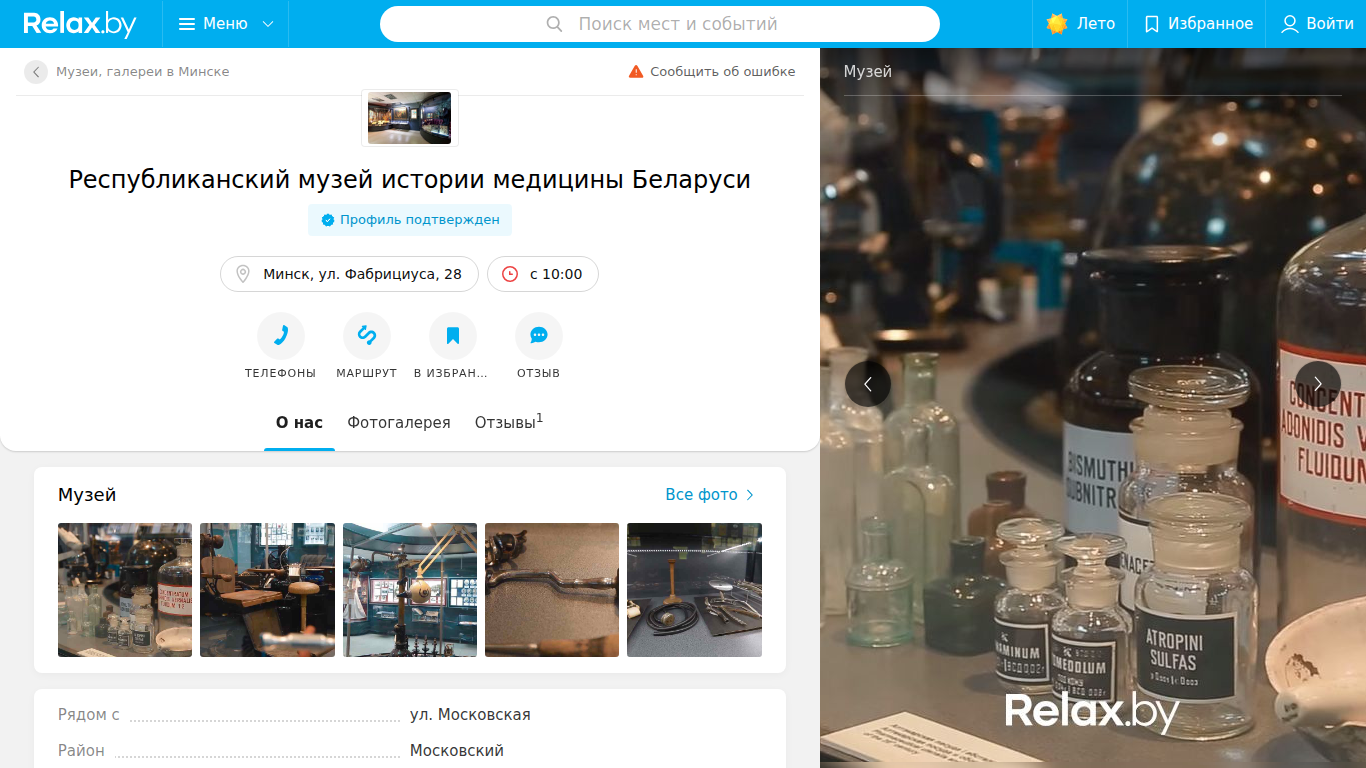This screenshot has height=768, width=1366.
Task: Expand the Меню dropdown
Action: point(226,24)
